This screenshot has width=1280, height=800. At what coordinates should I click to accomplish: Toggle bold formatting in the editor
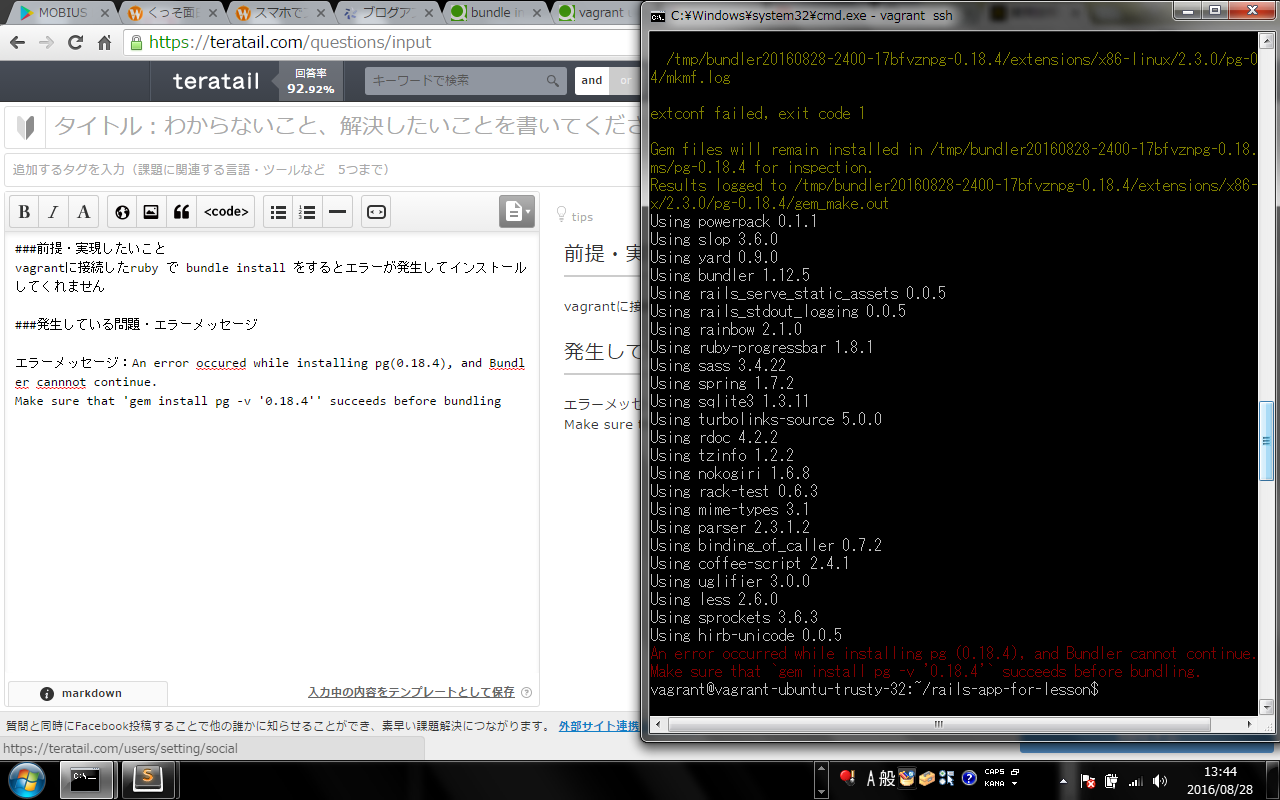pyautogui.click(x=25, y=212)
